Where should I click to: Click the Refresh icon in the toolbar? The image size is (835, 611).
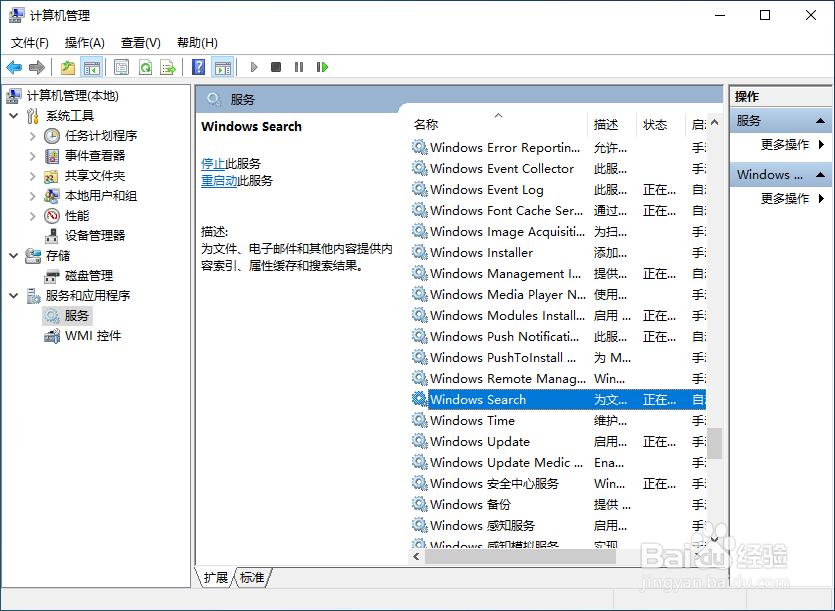[x=146, y=67]
